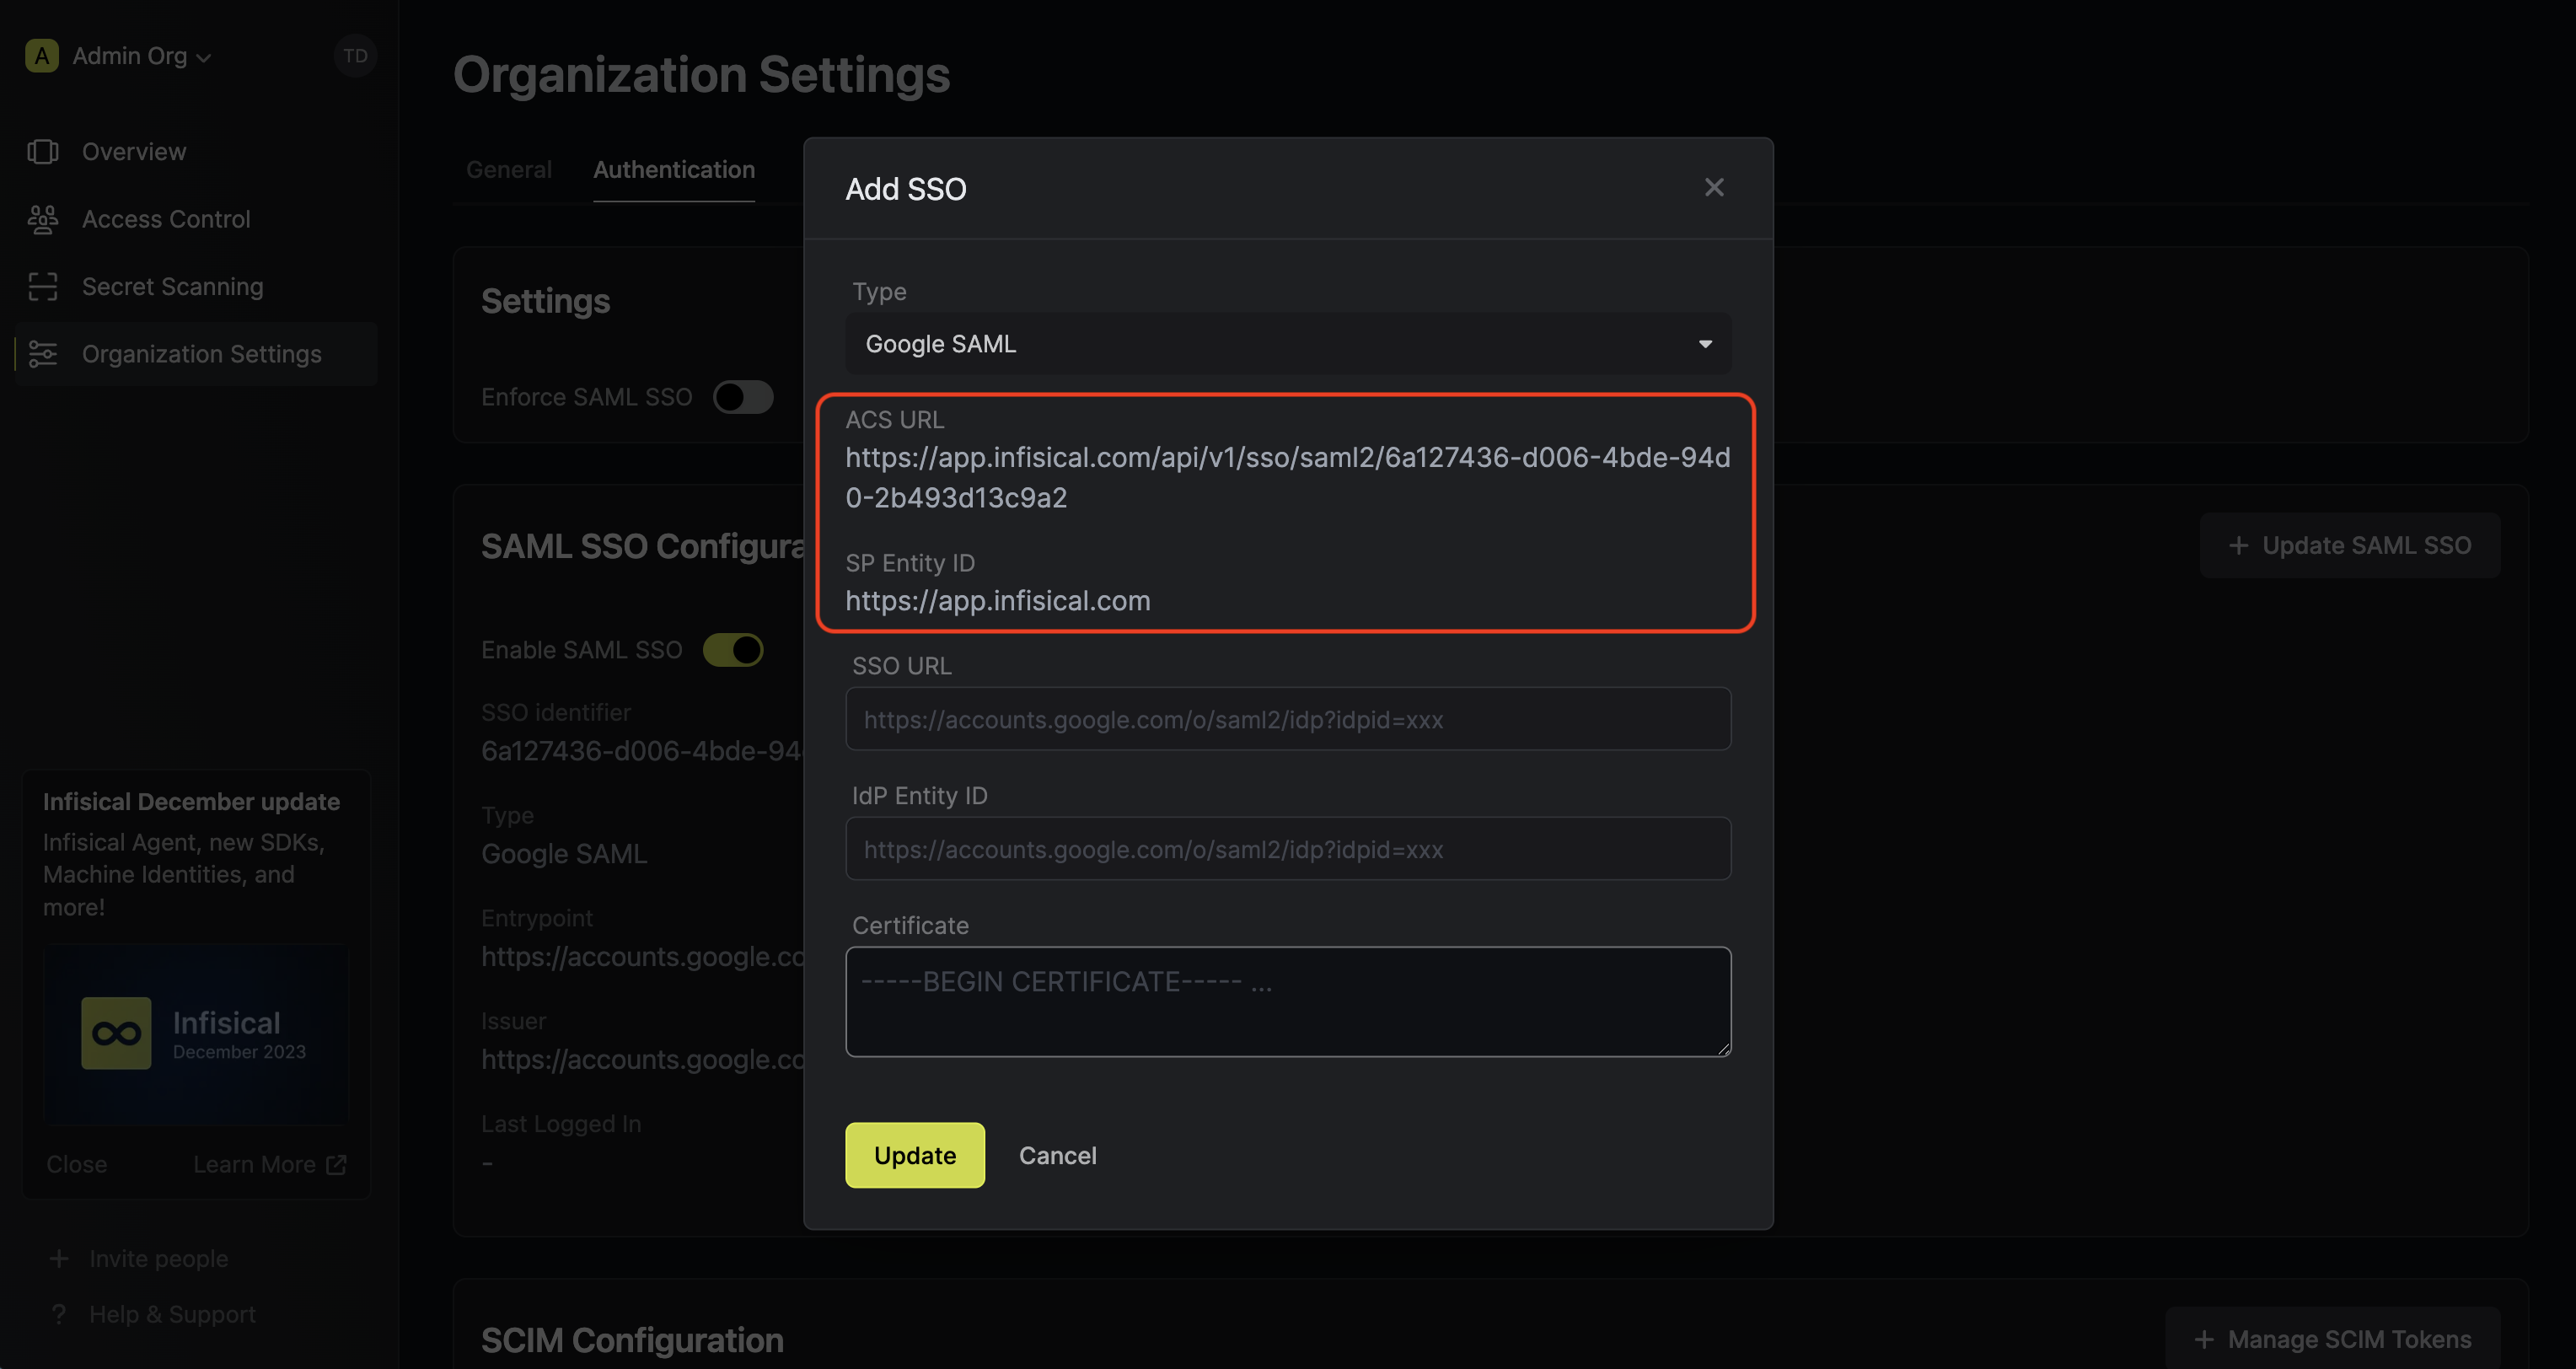Open Overview in the sidebar

196,151
